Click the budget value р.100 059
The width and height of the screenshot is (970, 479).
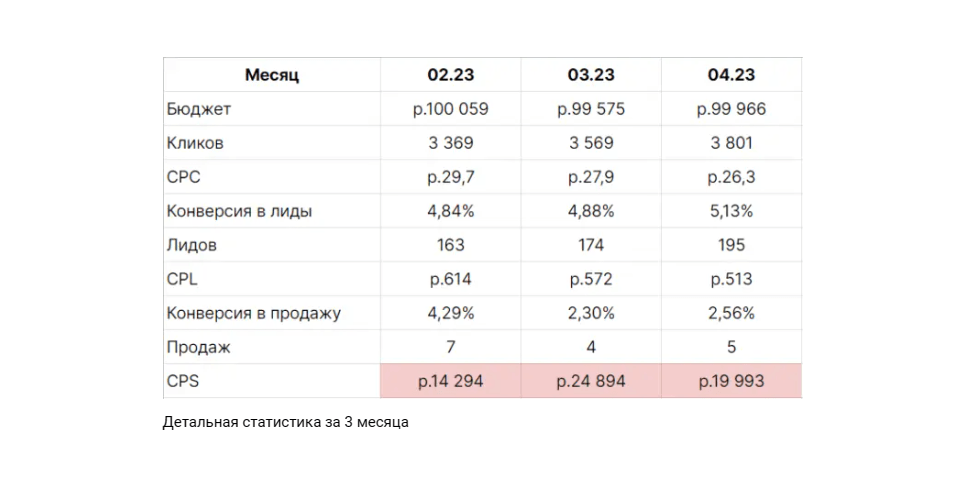point(450,109)
